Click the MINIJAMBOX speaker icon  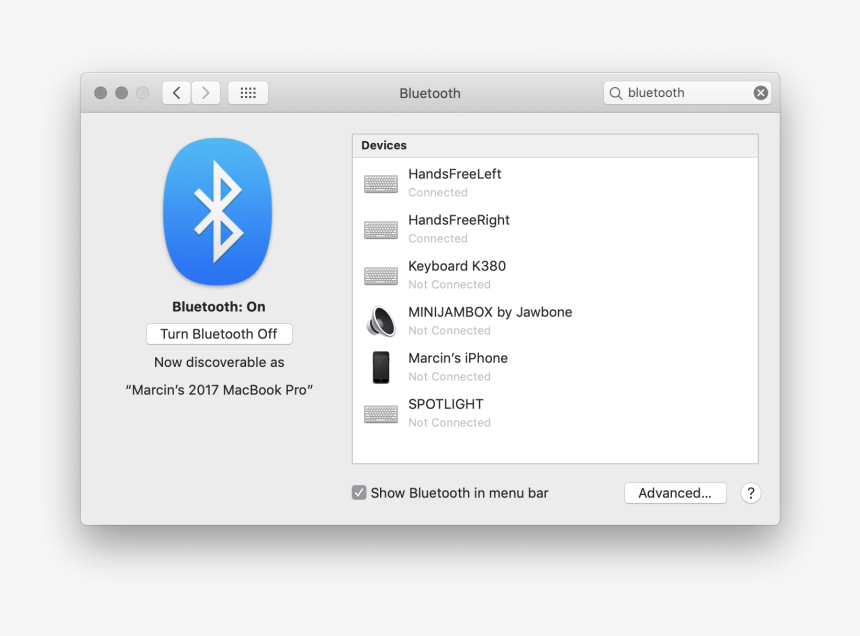pyautogui.click(x=381, y=321)
